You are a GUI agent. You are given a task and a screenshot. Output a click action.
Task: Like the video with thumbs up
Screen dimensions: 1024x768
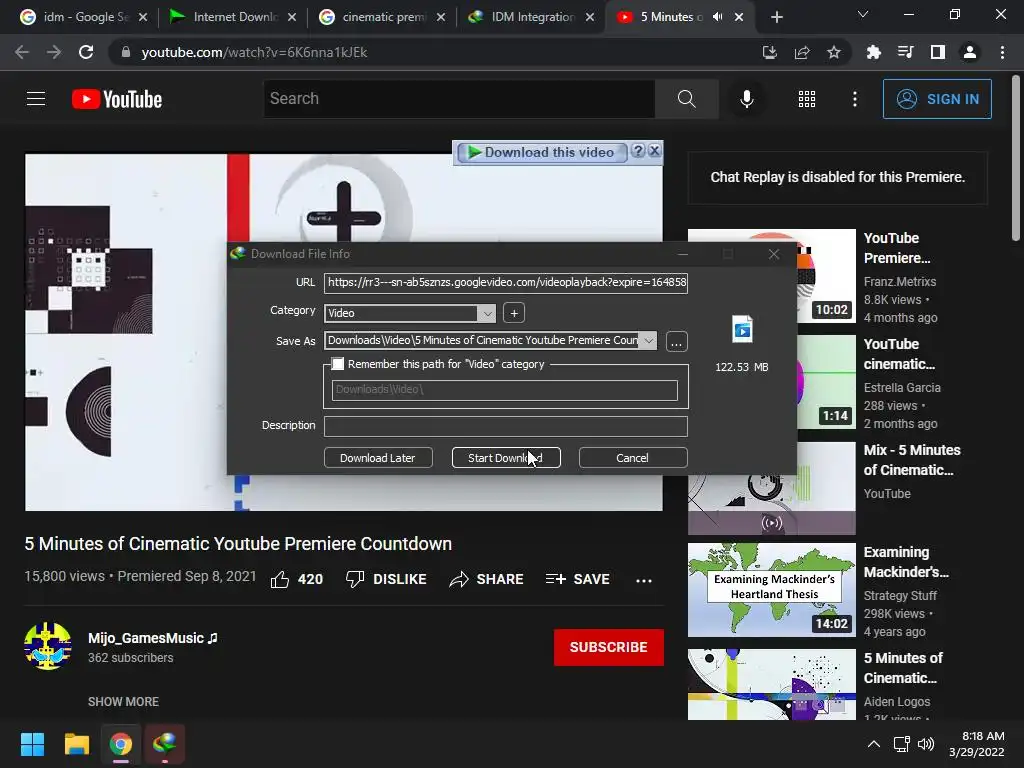pos(297,579)
